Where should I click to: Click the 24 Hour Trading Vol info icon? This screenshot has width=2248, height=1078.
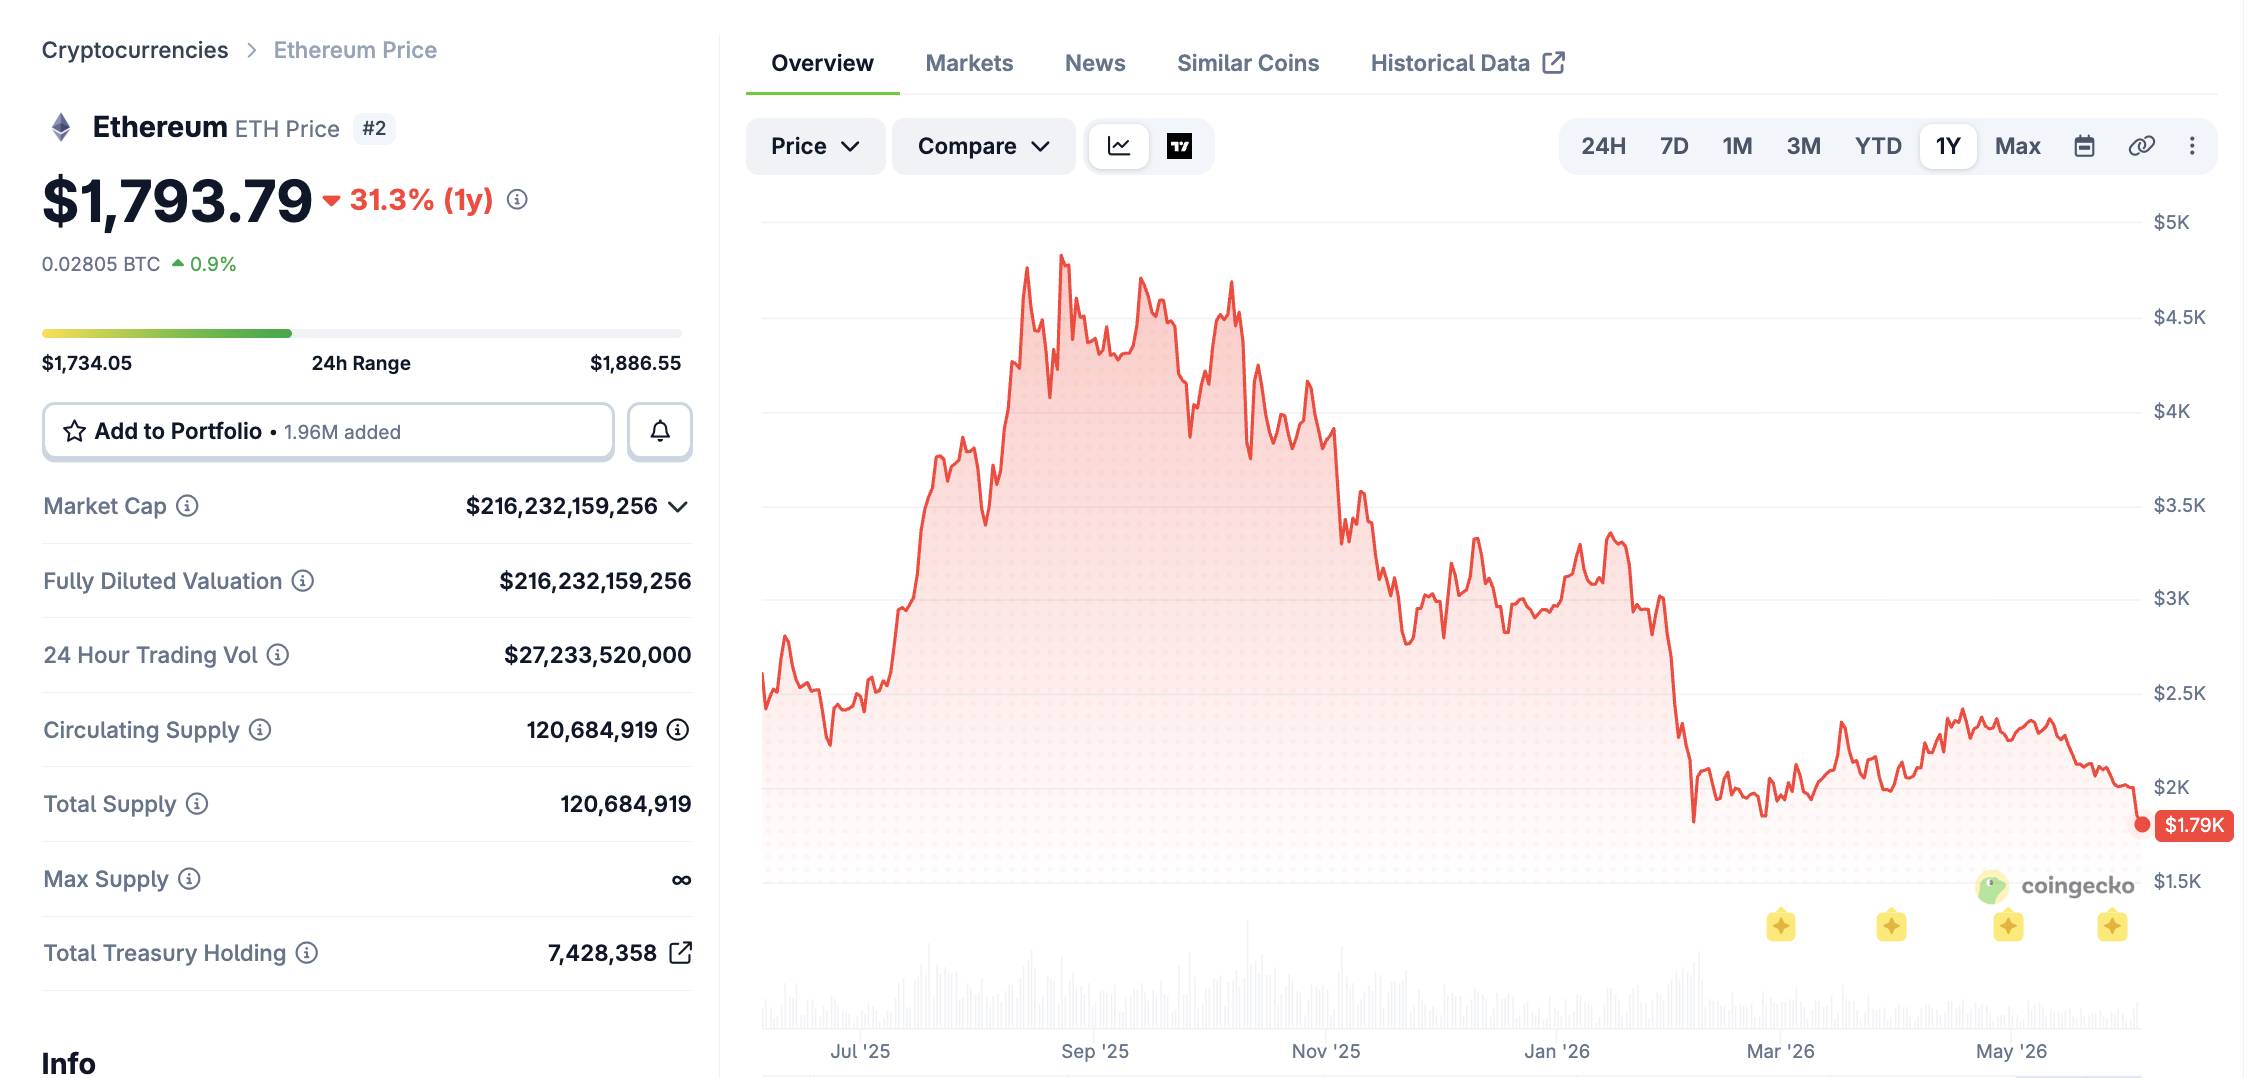point(278,654)
